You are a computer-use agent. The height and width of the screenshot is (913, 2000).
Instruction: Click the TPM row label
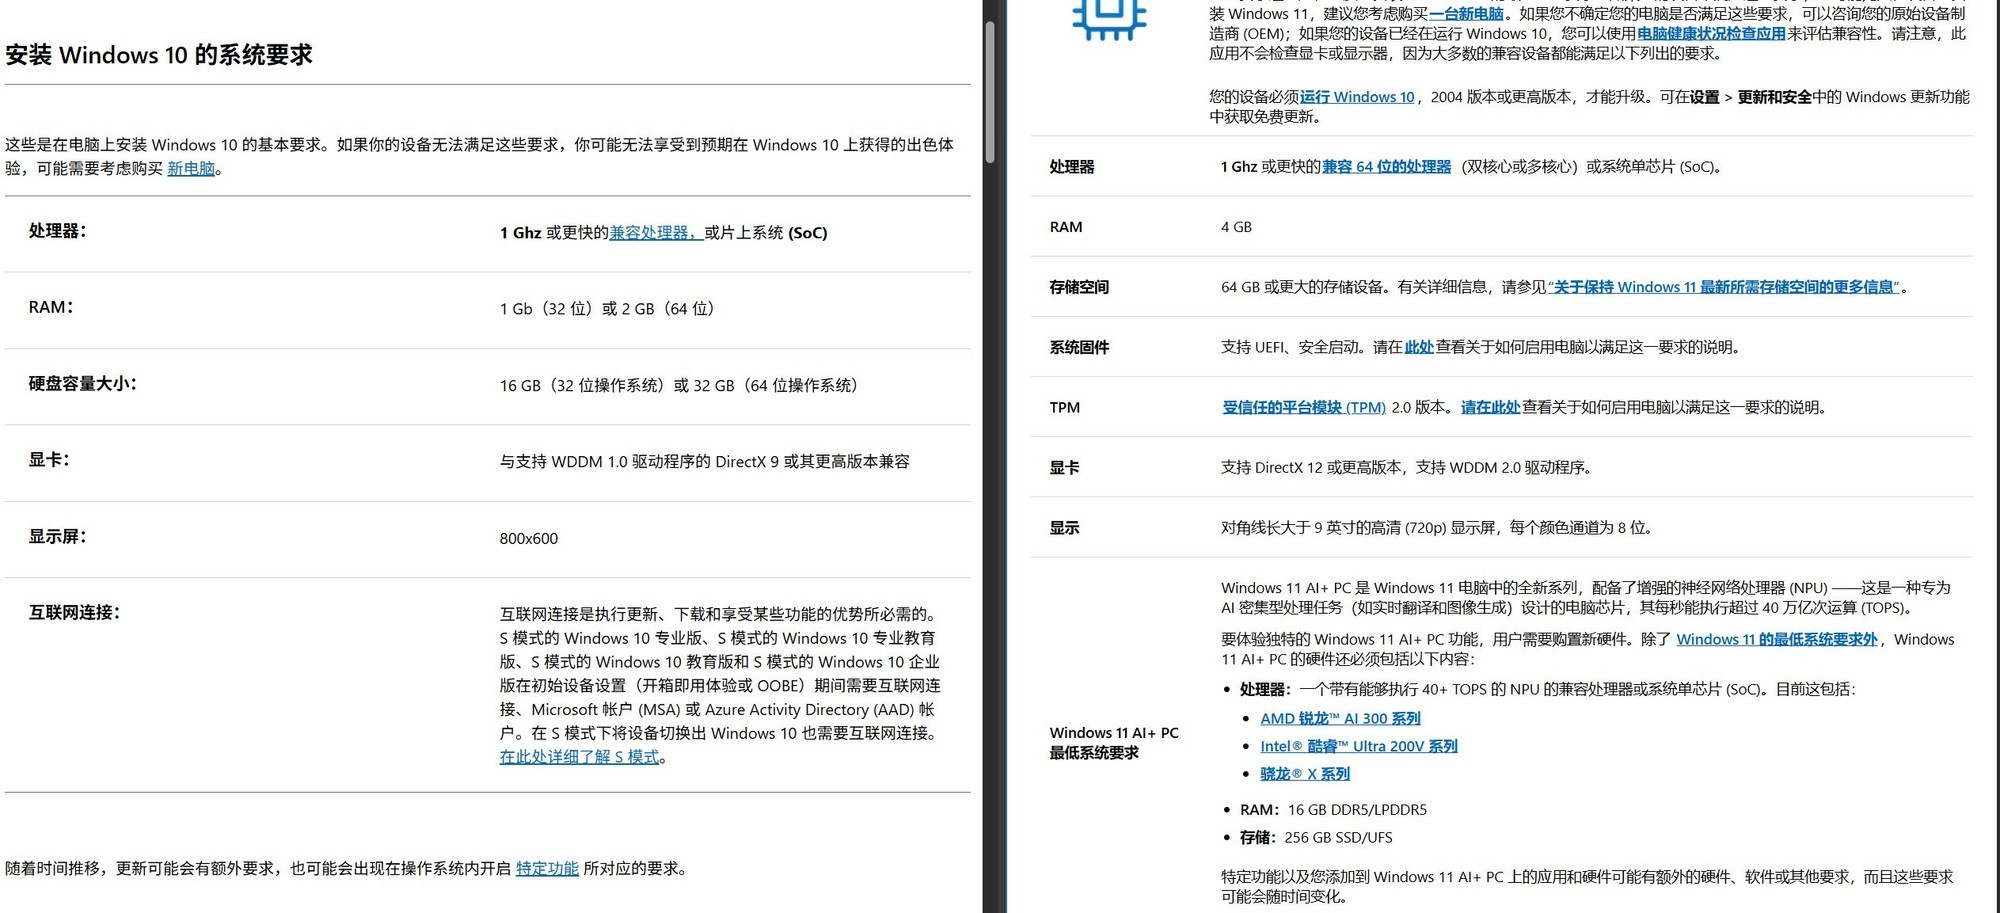click(1064, 407)
